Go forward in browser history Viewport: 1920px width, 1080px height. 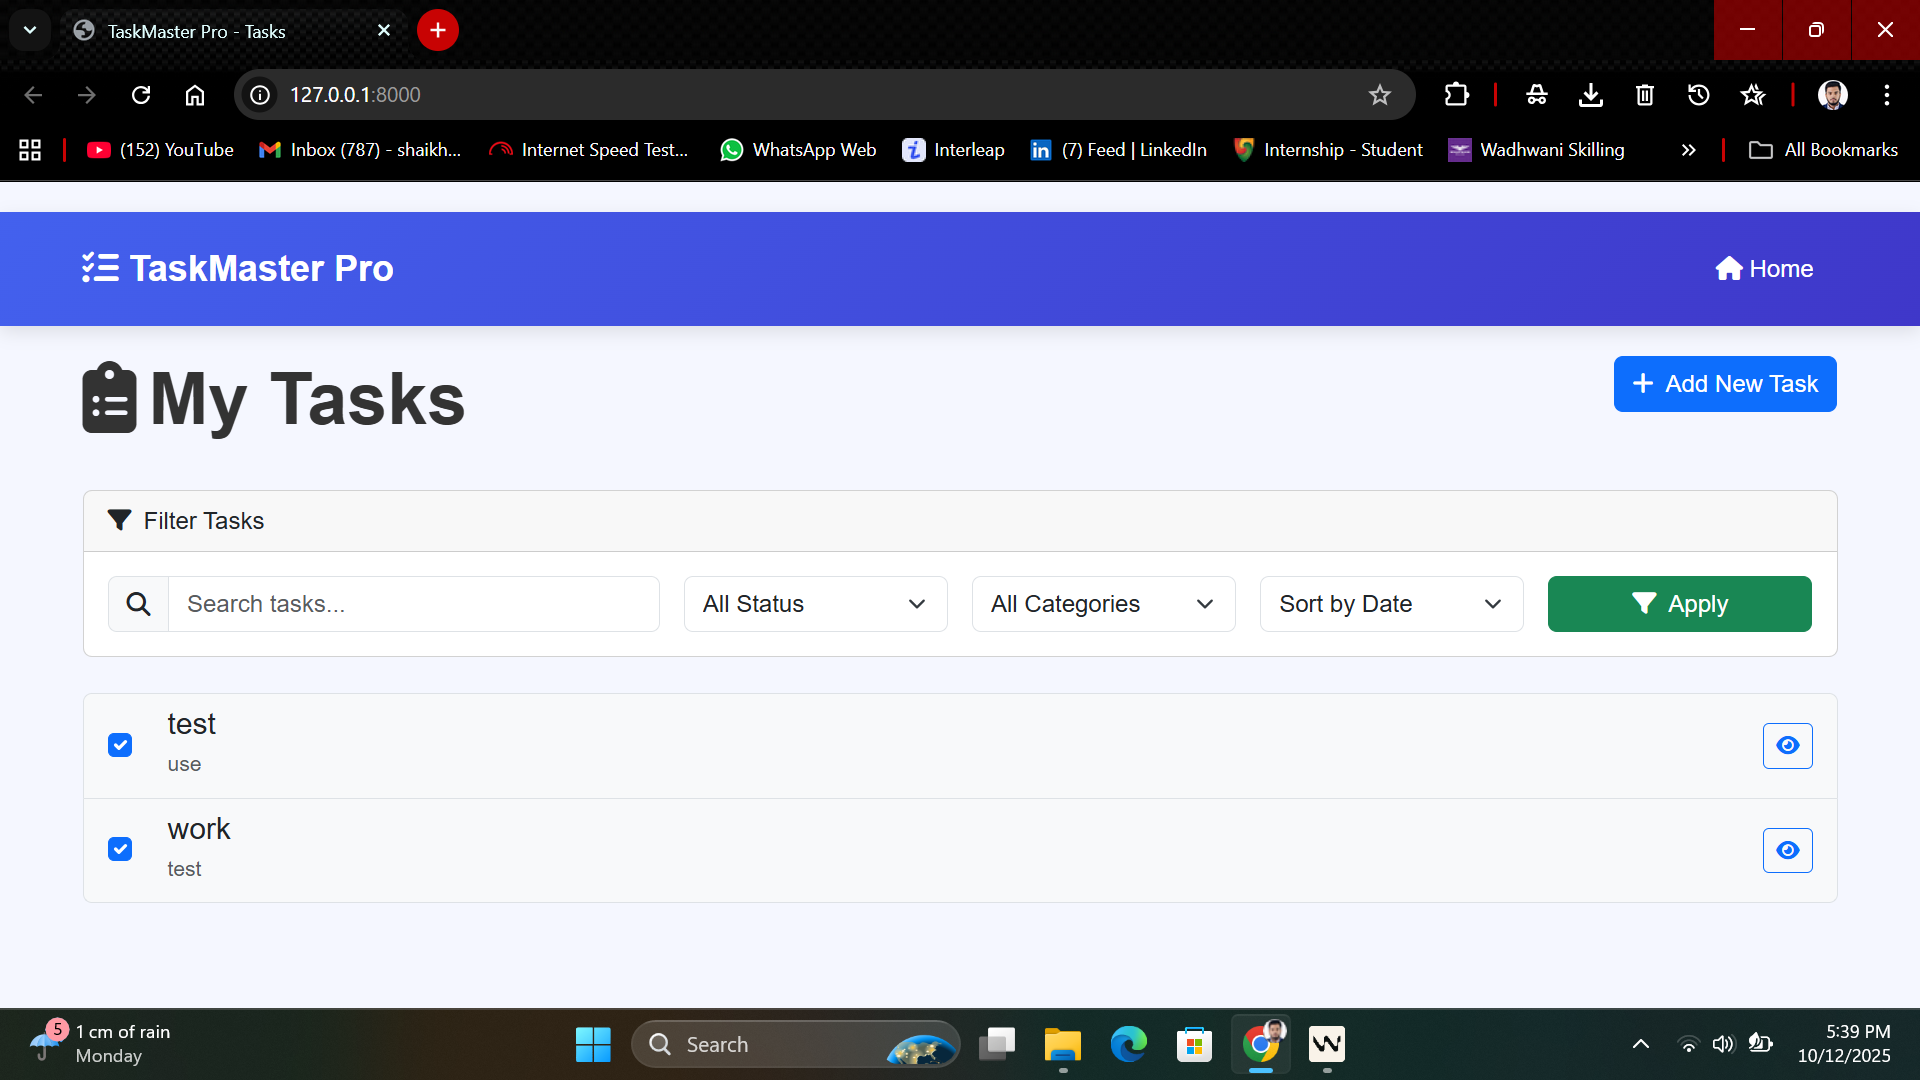tap(87, 95)
